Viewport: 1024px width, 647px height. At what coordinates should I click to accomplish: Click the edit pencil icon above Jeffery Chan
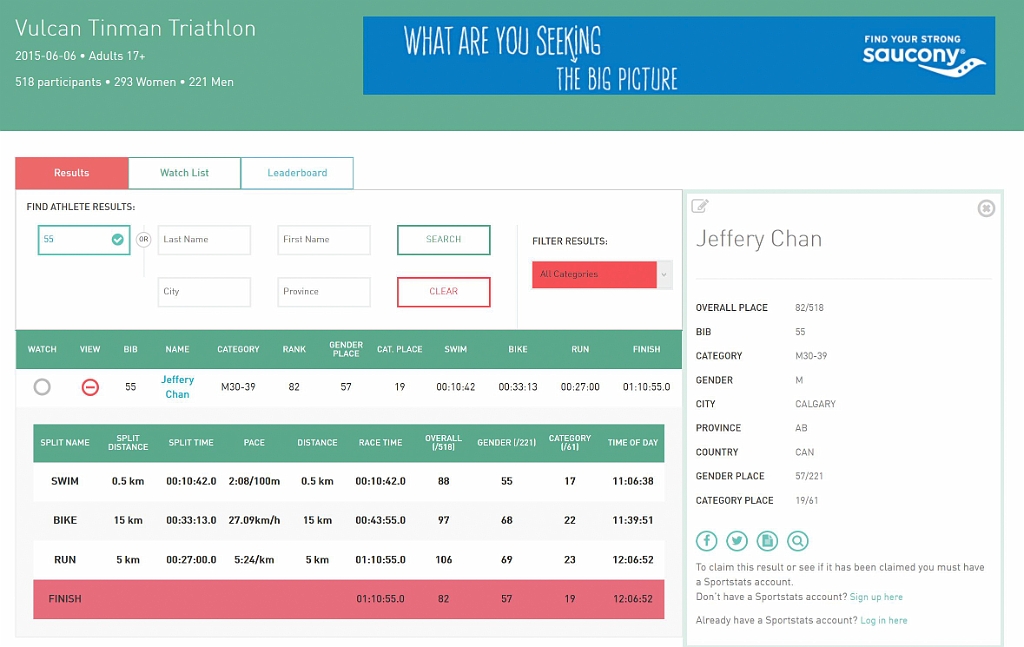click(700, 206)
